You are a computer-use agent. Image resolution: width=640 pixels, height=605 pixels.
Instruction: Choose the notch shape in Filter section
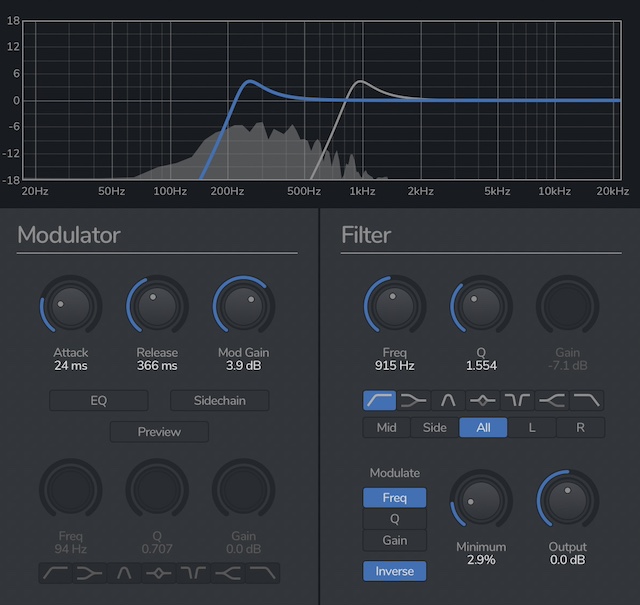click(518, 400)
